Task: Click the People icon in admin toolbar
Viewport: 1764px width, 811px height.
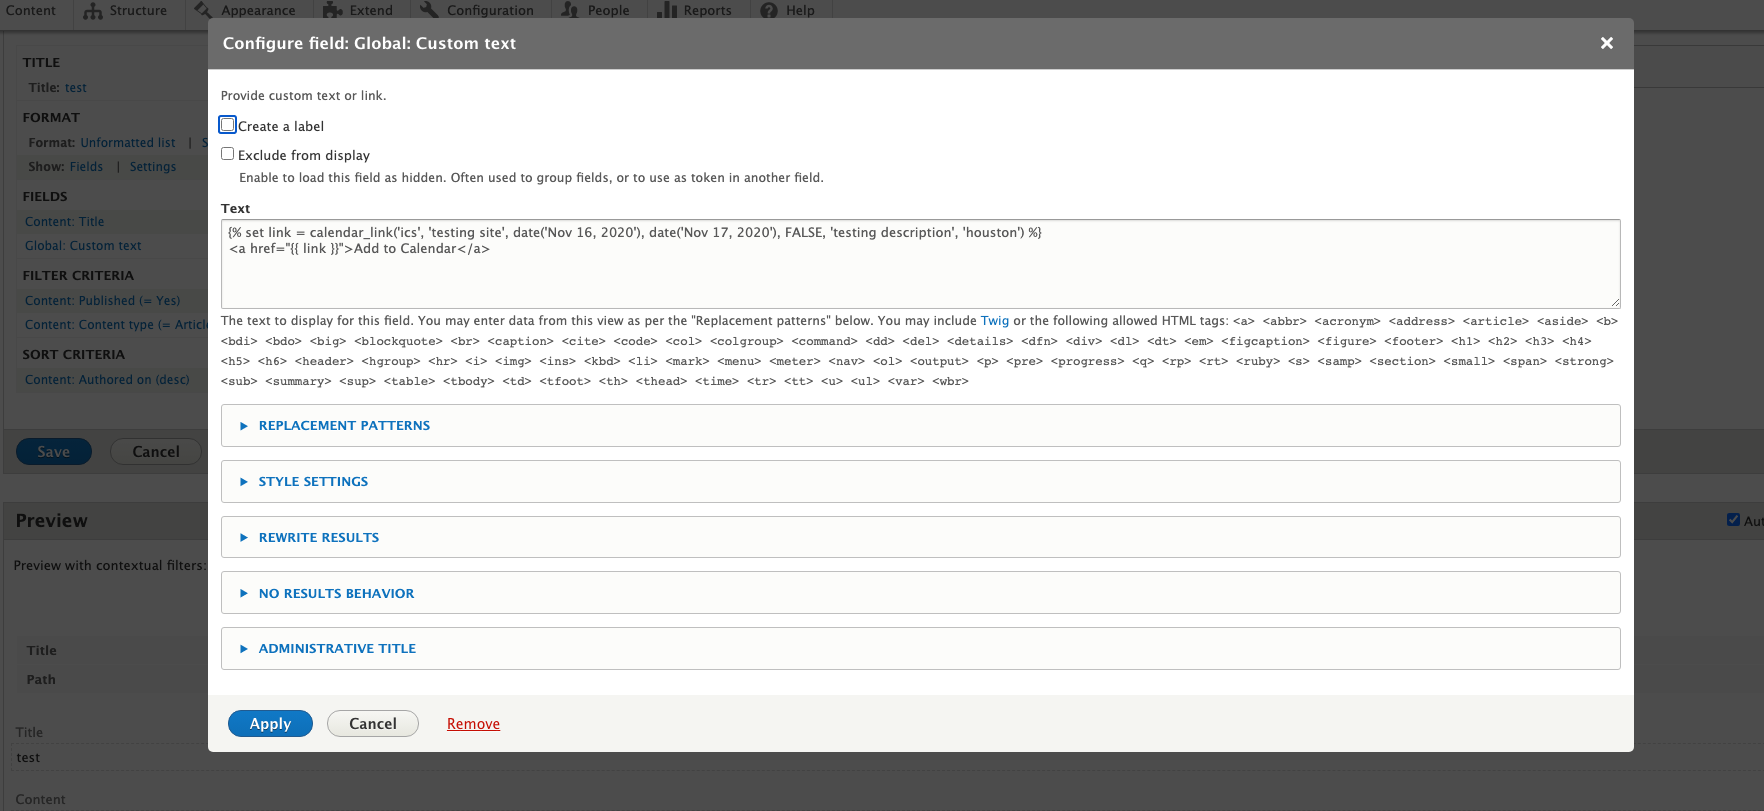Action: pyautogui.click(x=570, y=10)
